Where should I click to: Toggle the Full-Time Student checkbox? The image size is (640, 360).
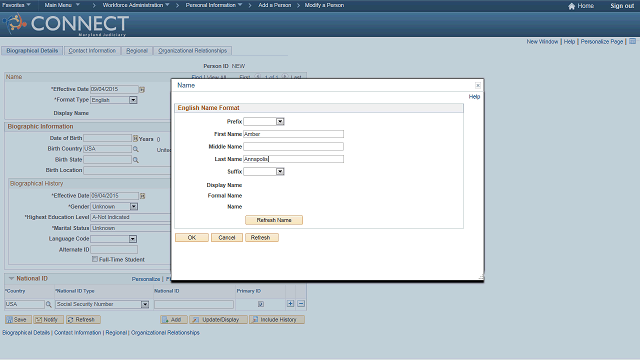95,259
